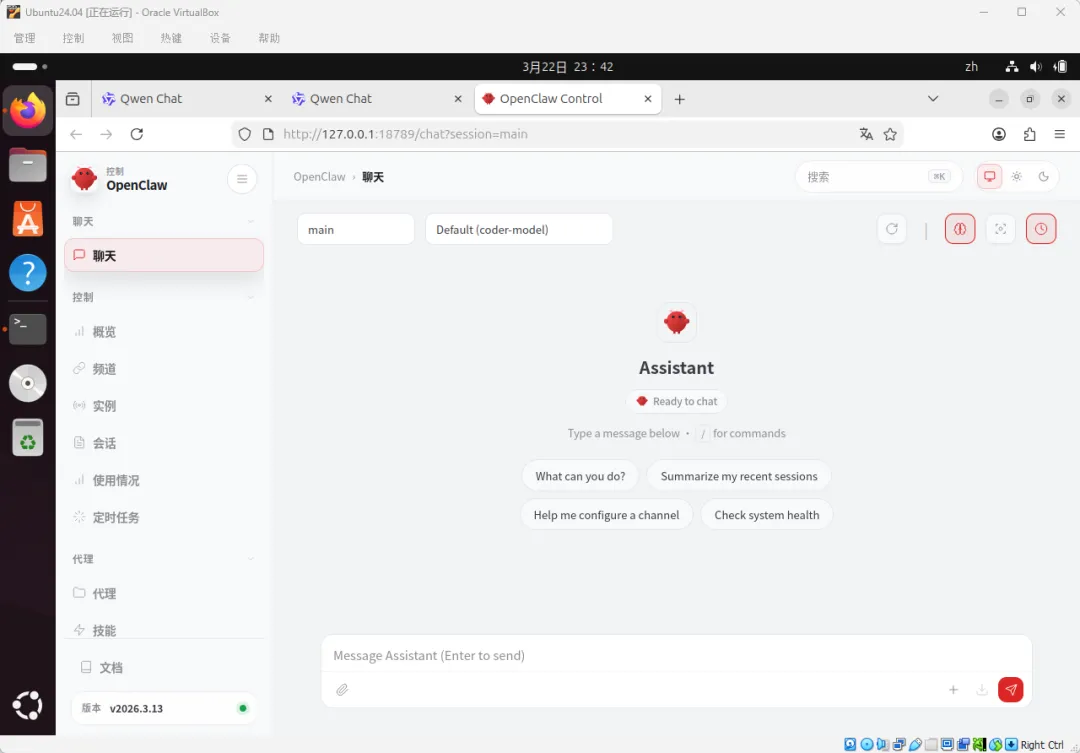Screen dimensions: 1080x753
Task: Open the 使用情况 usage page
Action: [164, 481]
